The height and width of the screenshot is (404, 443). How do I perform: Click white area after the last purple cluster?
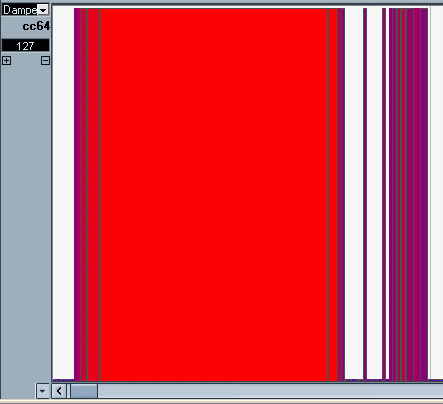tap(436, 193)
